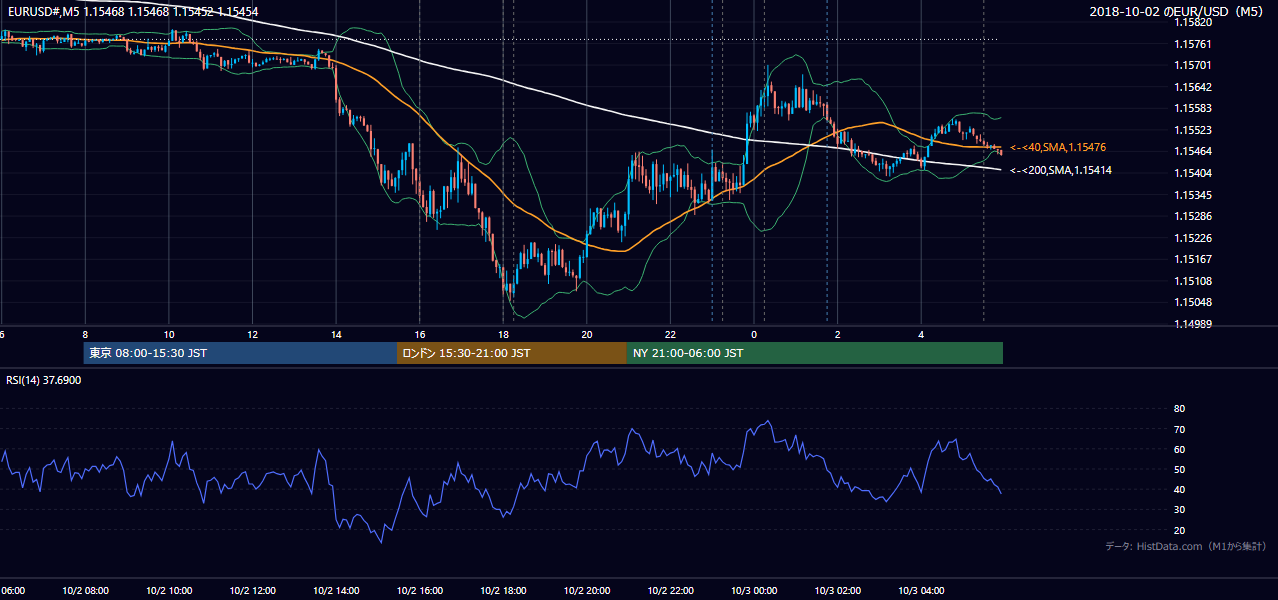Click the 1.15701 price axis label
This screenshot has width=1278, height=600.
coord(1191,65)
